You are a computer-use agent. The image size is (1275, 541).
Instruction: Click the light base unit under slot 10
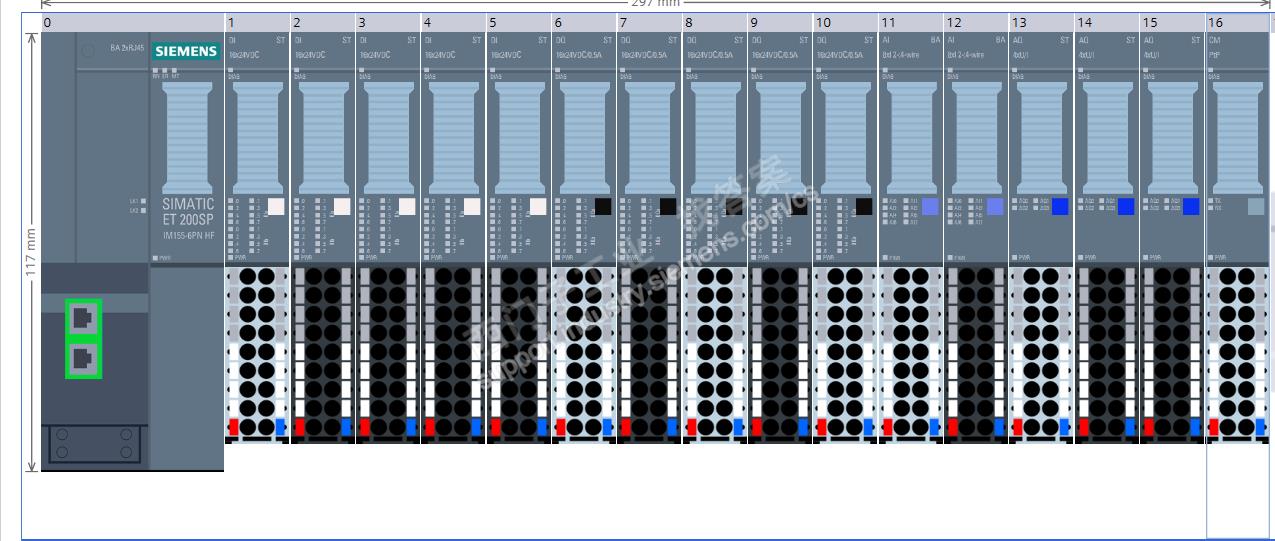(x=845, y=353)
